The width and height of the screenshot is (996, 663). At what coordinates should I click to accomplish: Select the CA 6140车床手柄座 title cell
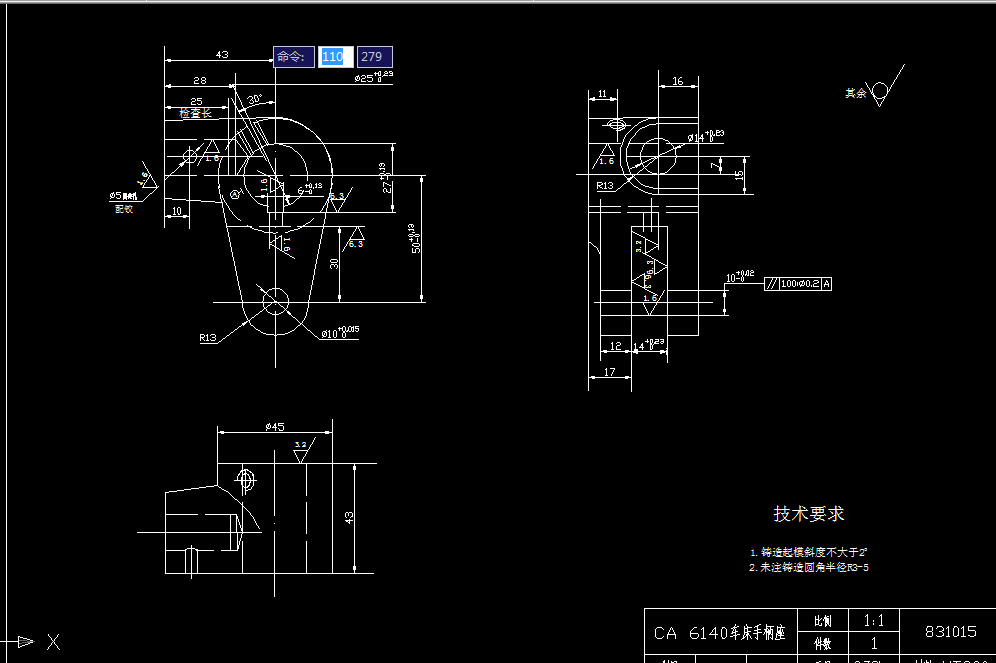[720, 632]
